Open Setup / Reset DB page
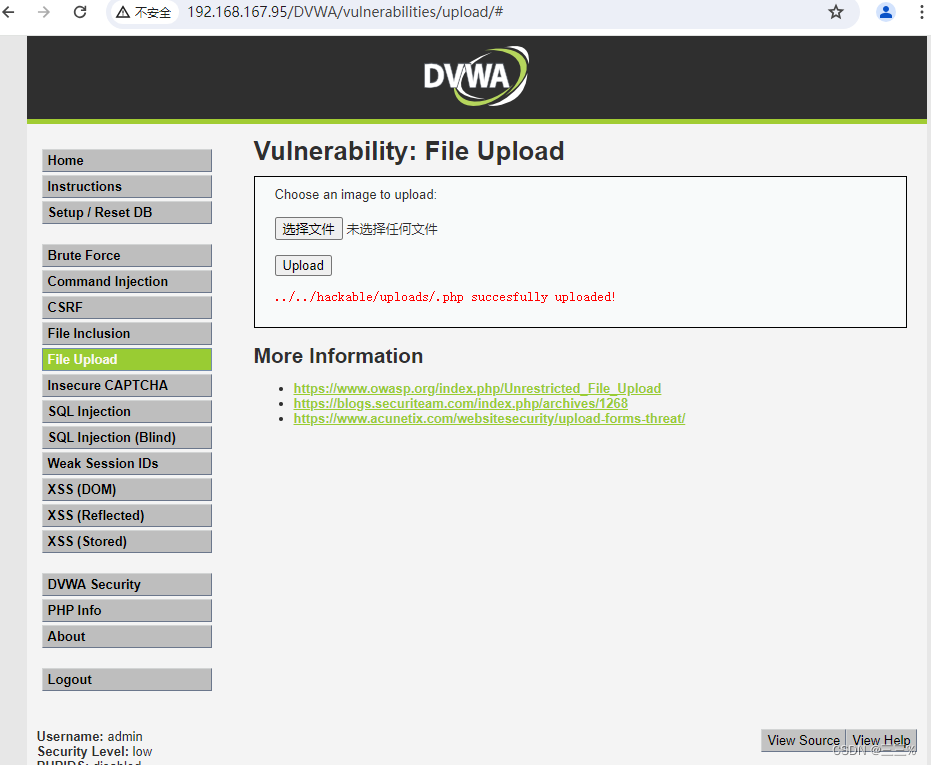Screen dimensions: 931x765 click(x=127, y=213)
